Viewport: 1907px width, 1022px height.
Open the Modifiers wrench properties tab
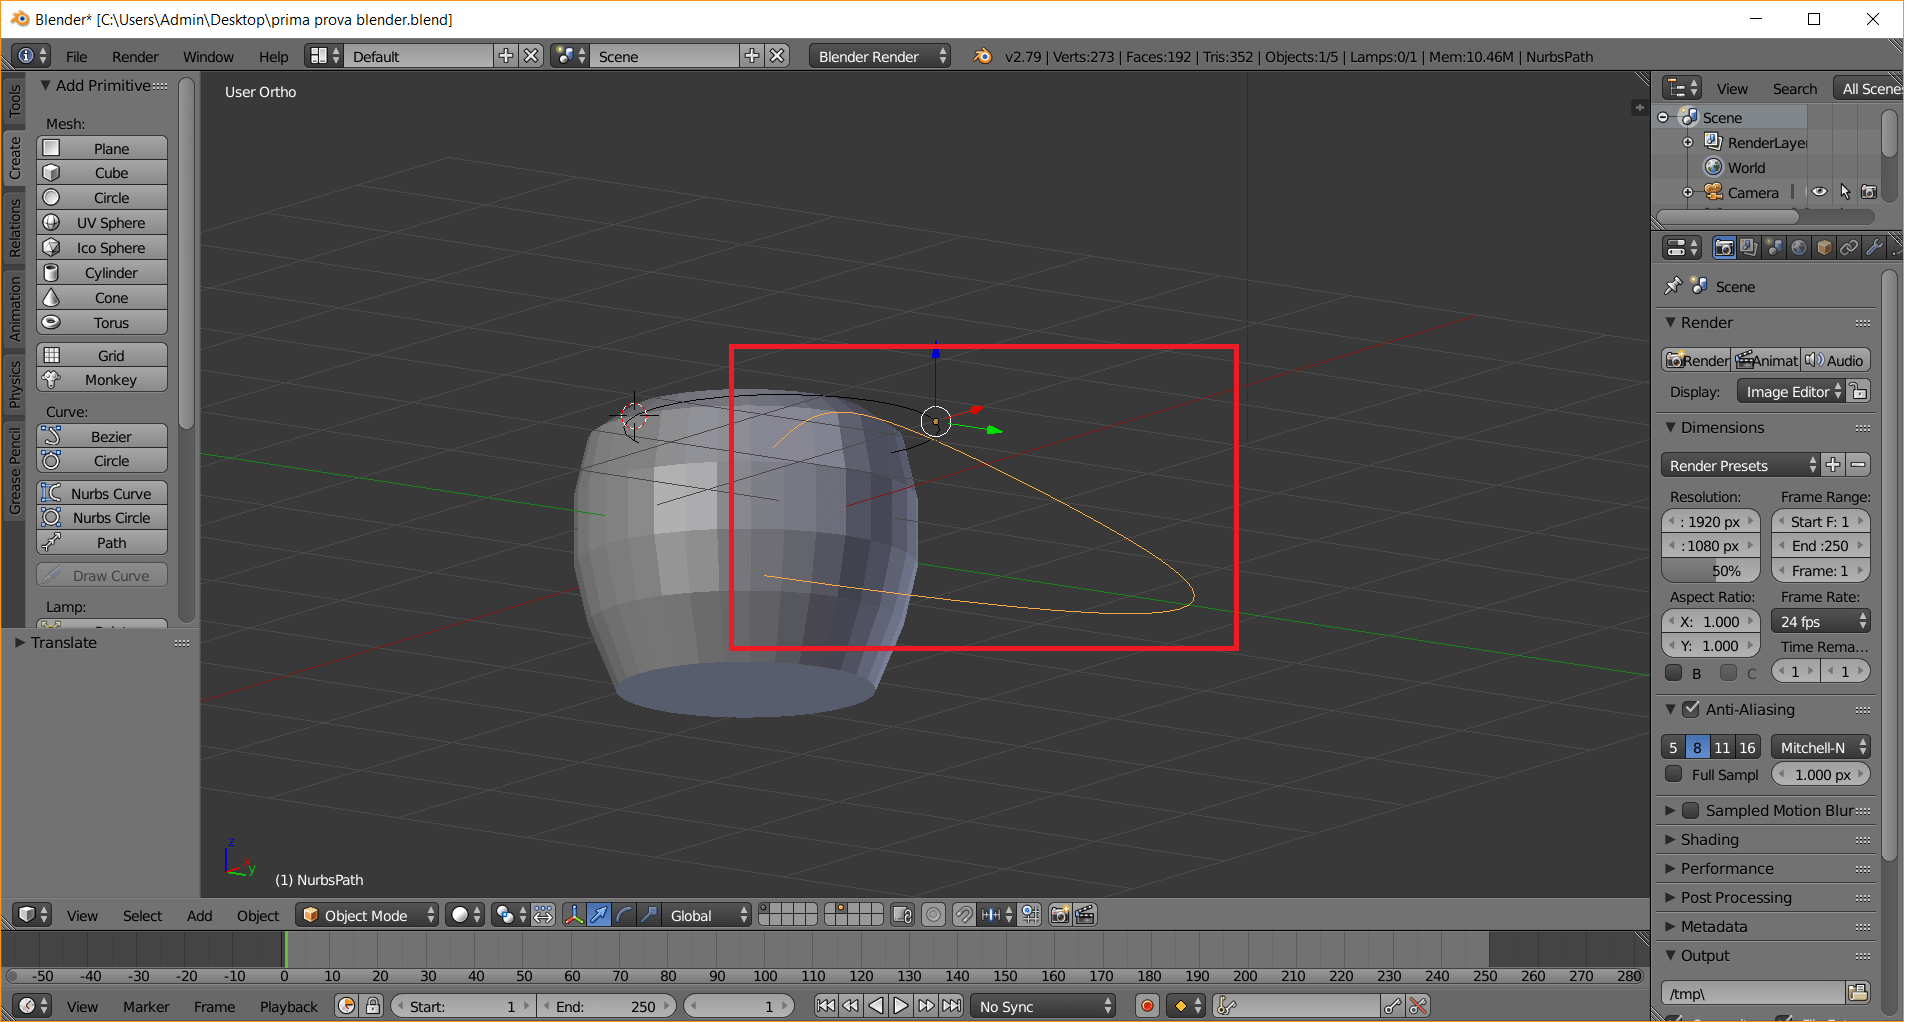click(1874, 248)
